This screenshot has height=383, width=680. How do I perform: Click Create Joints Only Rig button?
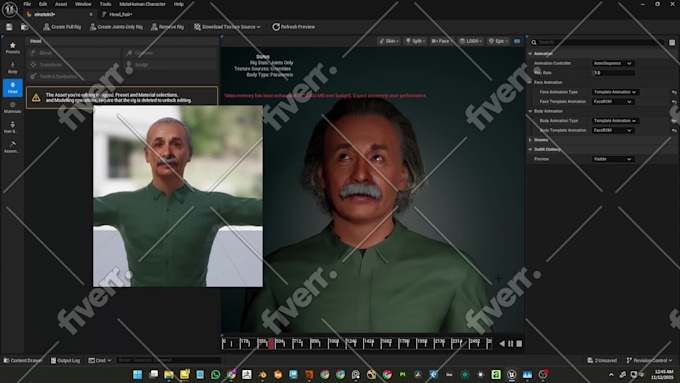pos(116,27)
